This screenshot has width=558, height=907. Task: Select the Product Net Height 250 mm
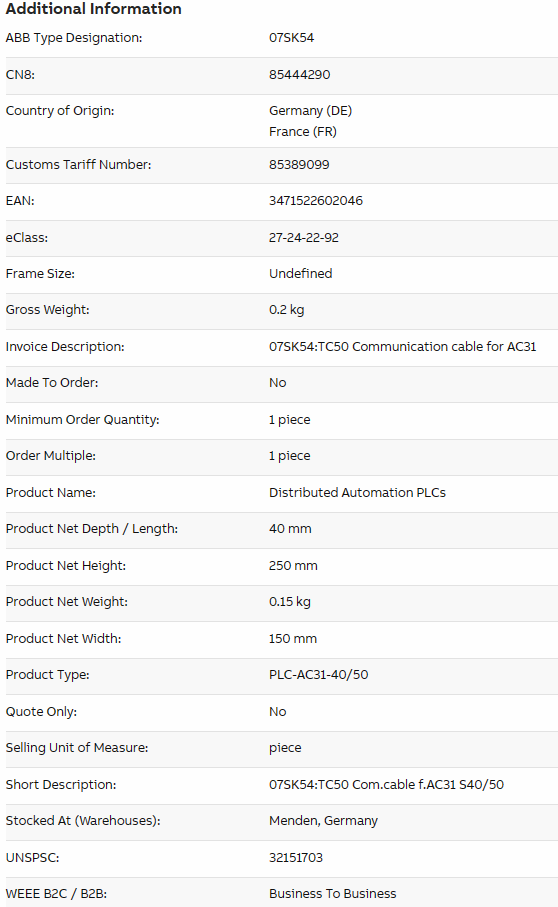click(x=293, y=566)
